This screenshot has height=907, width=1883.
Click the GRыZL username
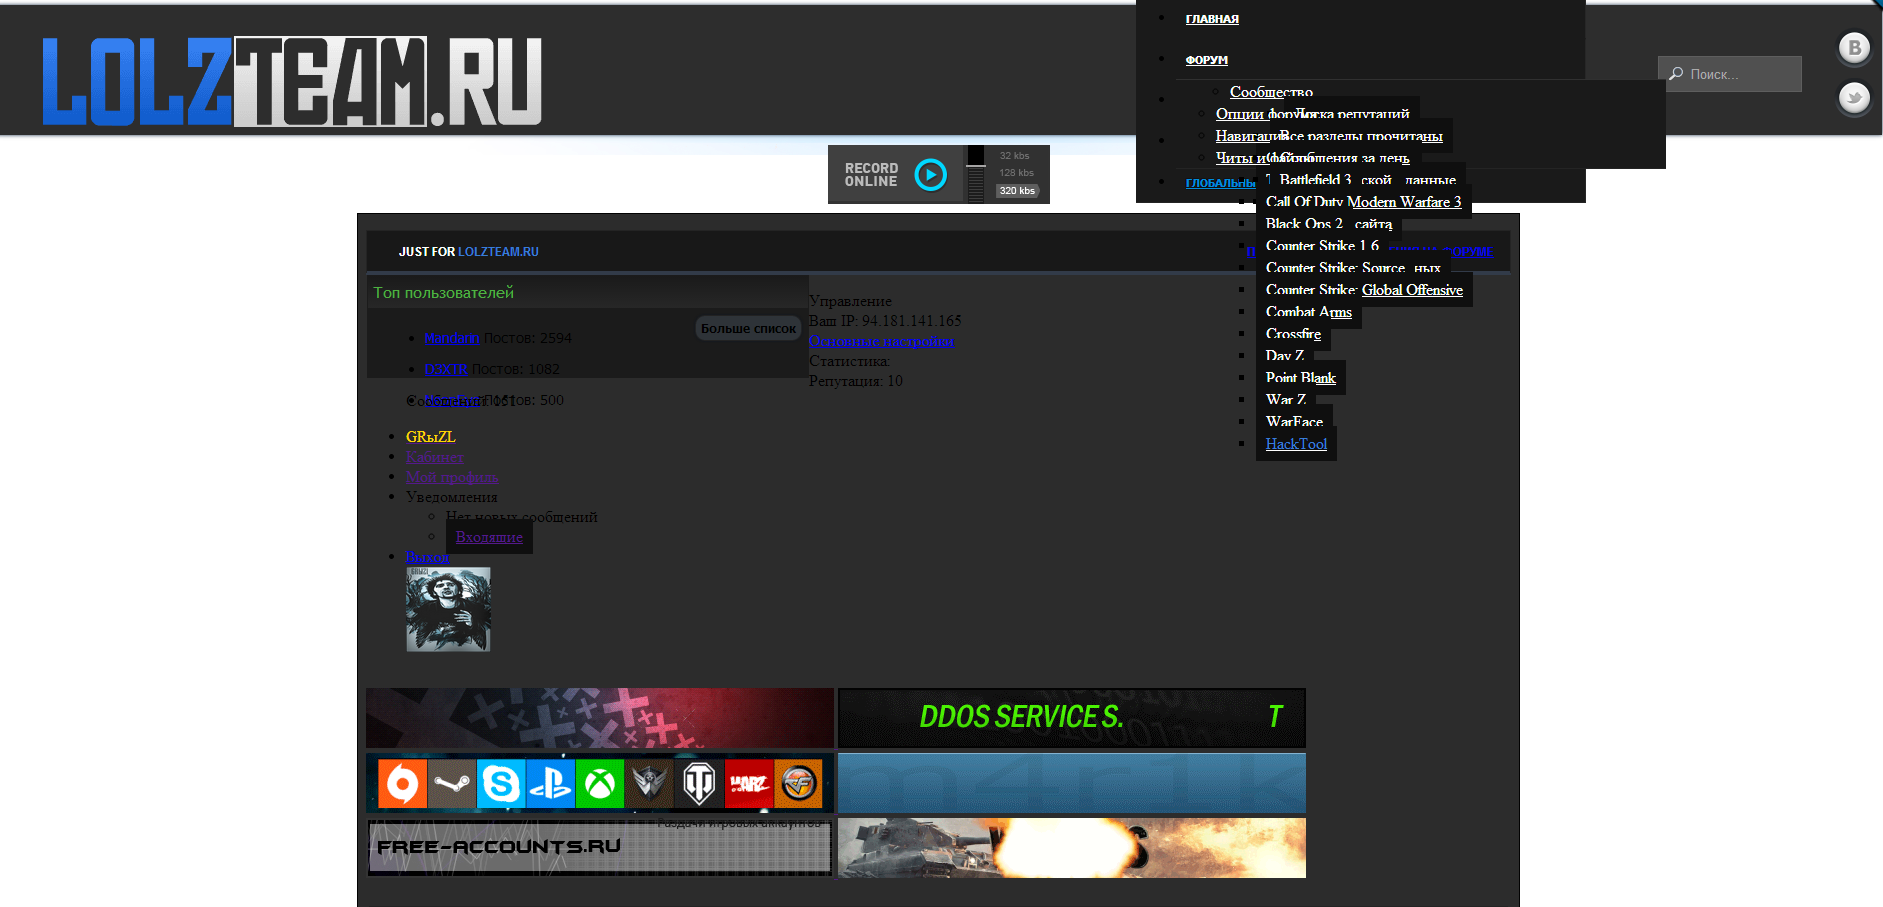click(x=431, y=437)
